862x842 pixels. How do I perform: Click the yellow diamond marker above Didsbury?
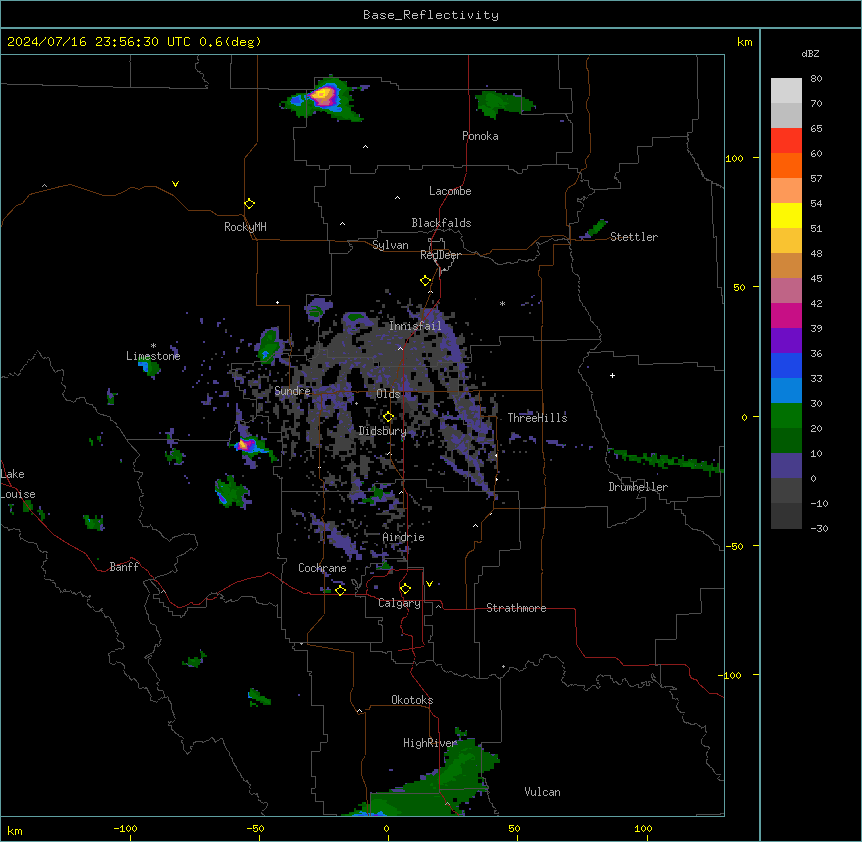pyautogui.click(x=388, y=417)
